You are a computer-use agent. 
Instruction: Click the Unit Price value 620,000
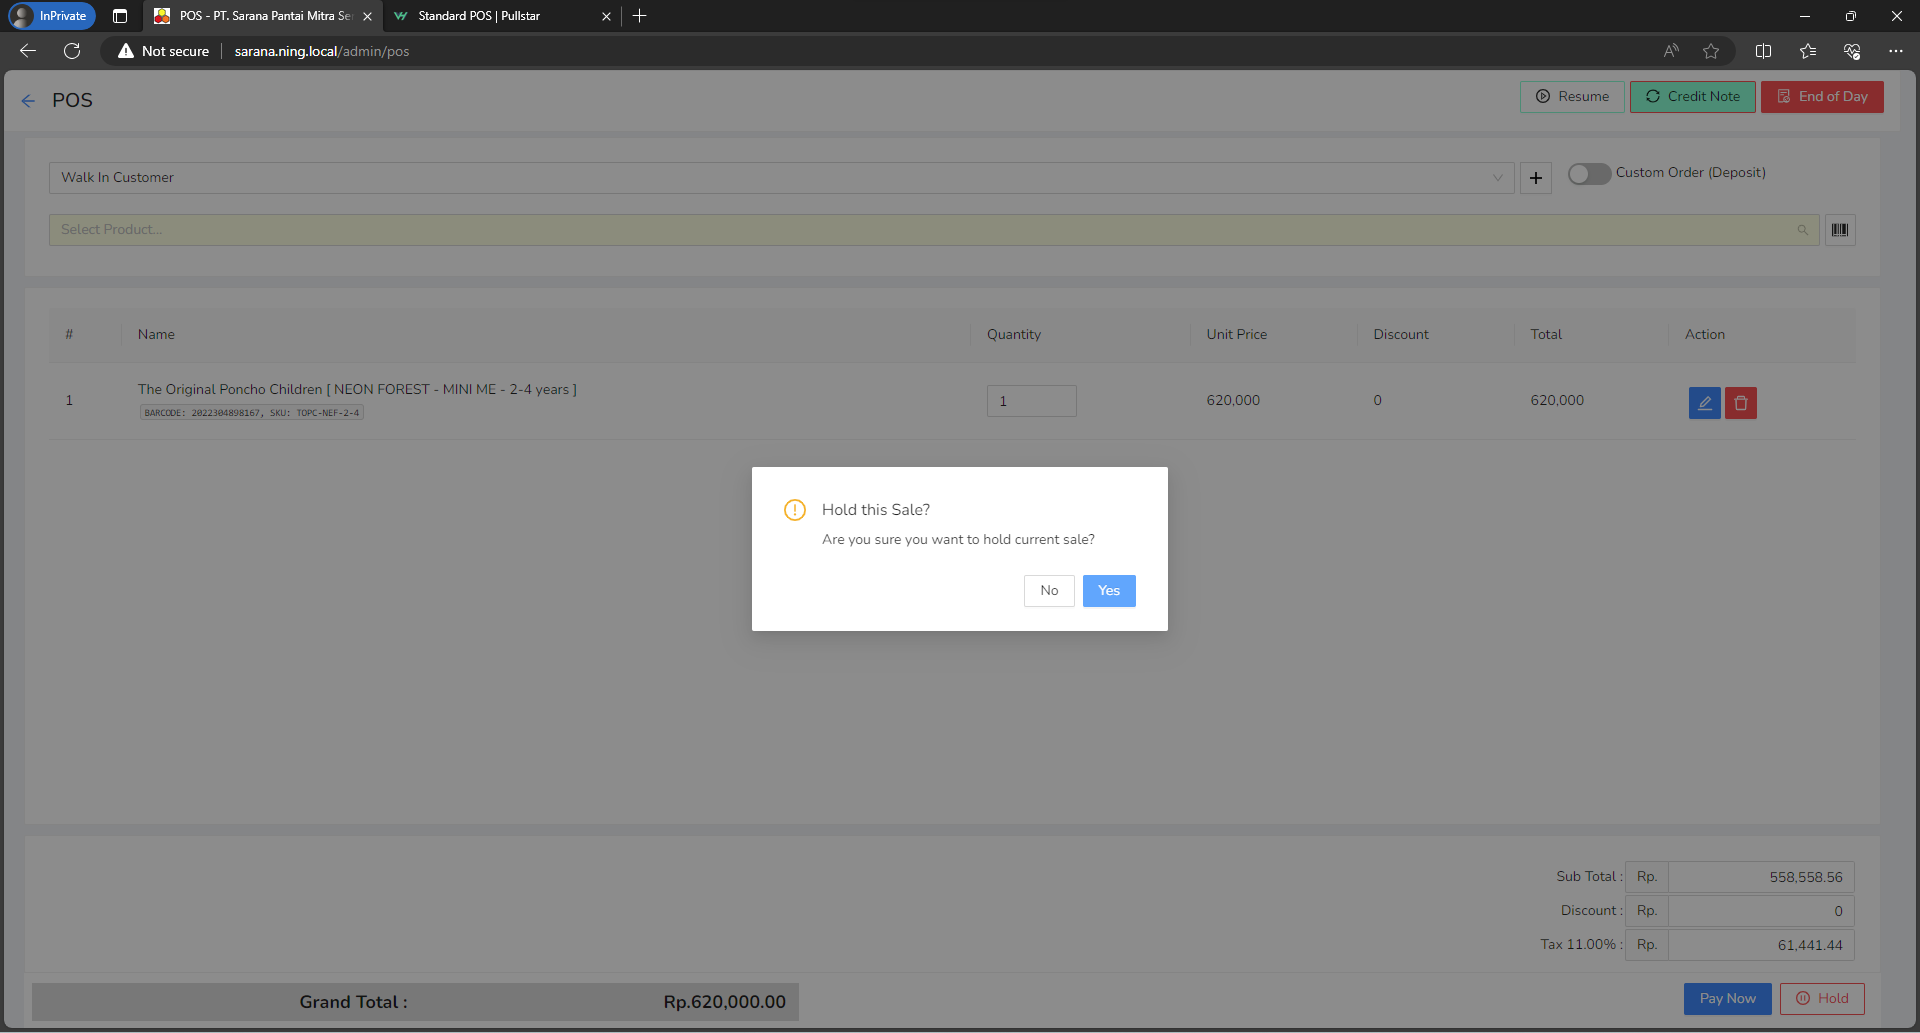tap(1233, 401)
